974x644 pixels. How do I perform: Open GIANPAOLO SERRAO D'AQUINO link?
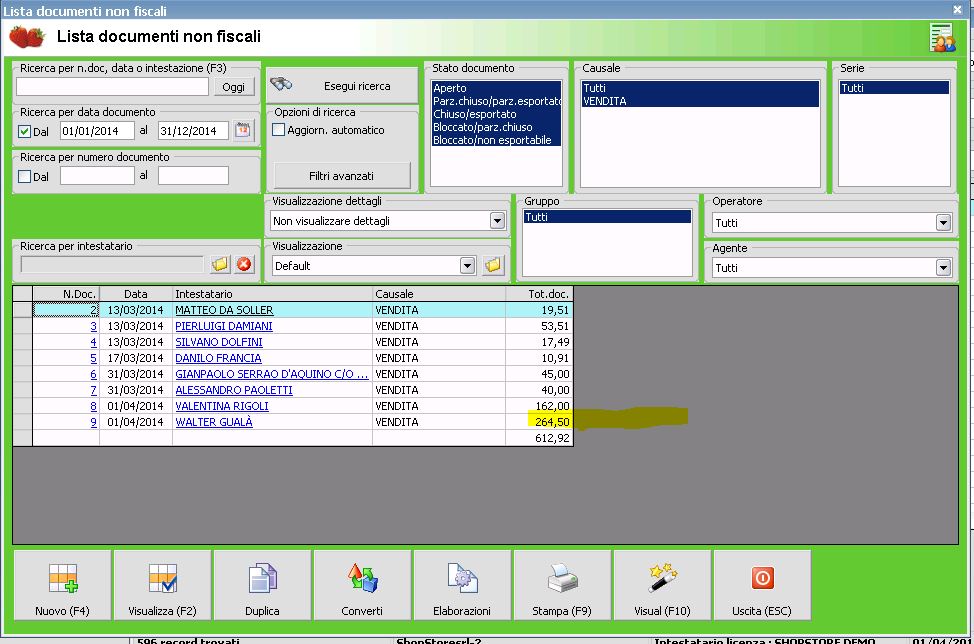click(271, 374)
